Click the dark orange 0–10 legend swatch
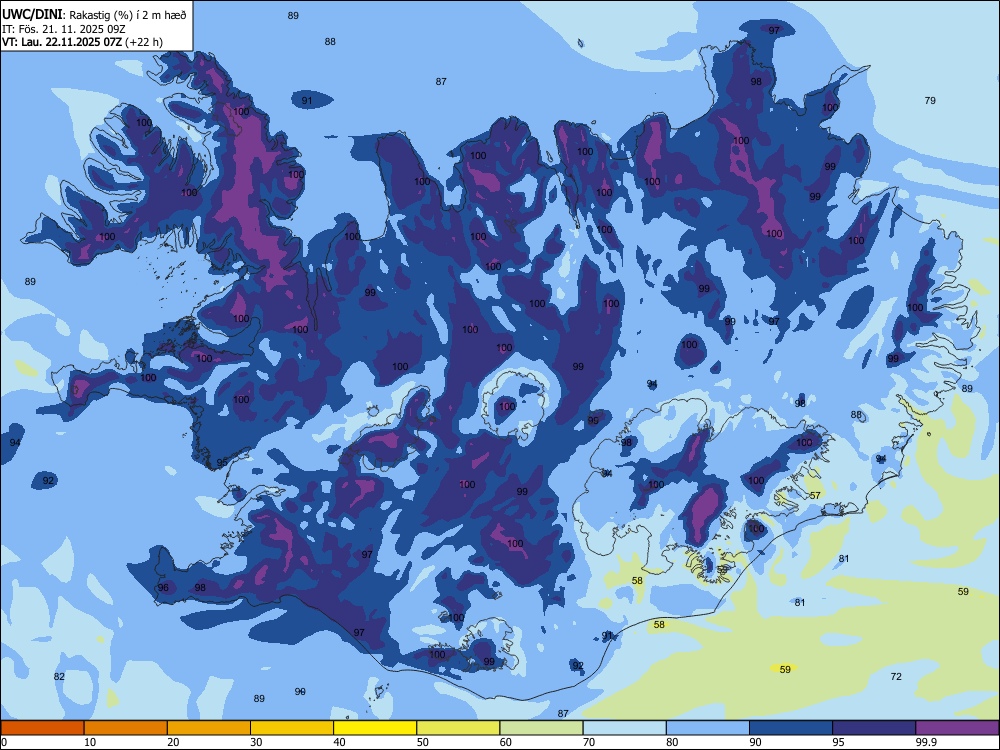Viewport: 1000px width, 750px height. coord(42,728)
